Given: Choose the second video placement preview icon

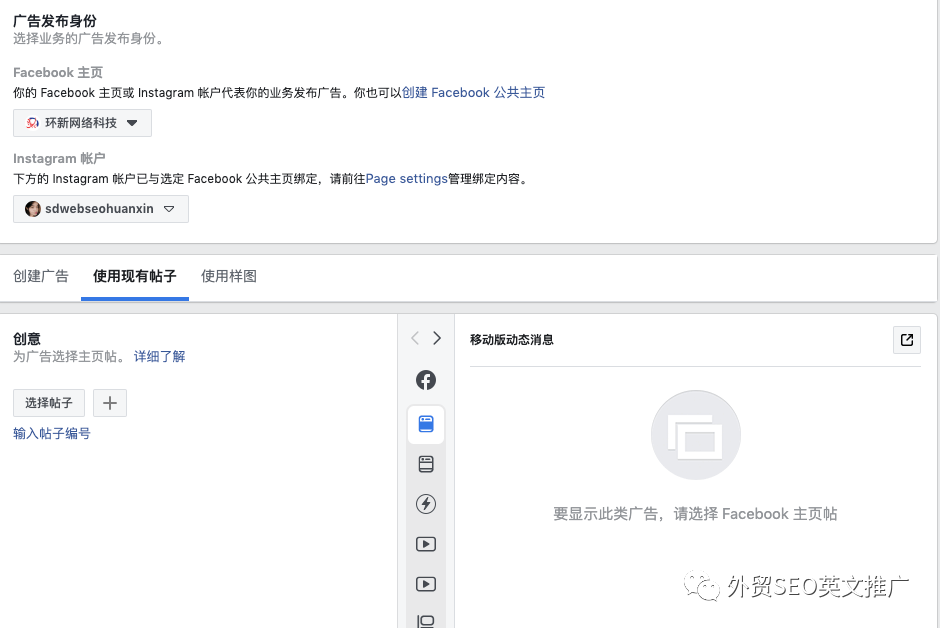Looking at the screenshot, I should 426,584.
